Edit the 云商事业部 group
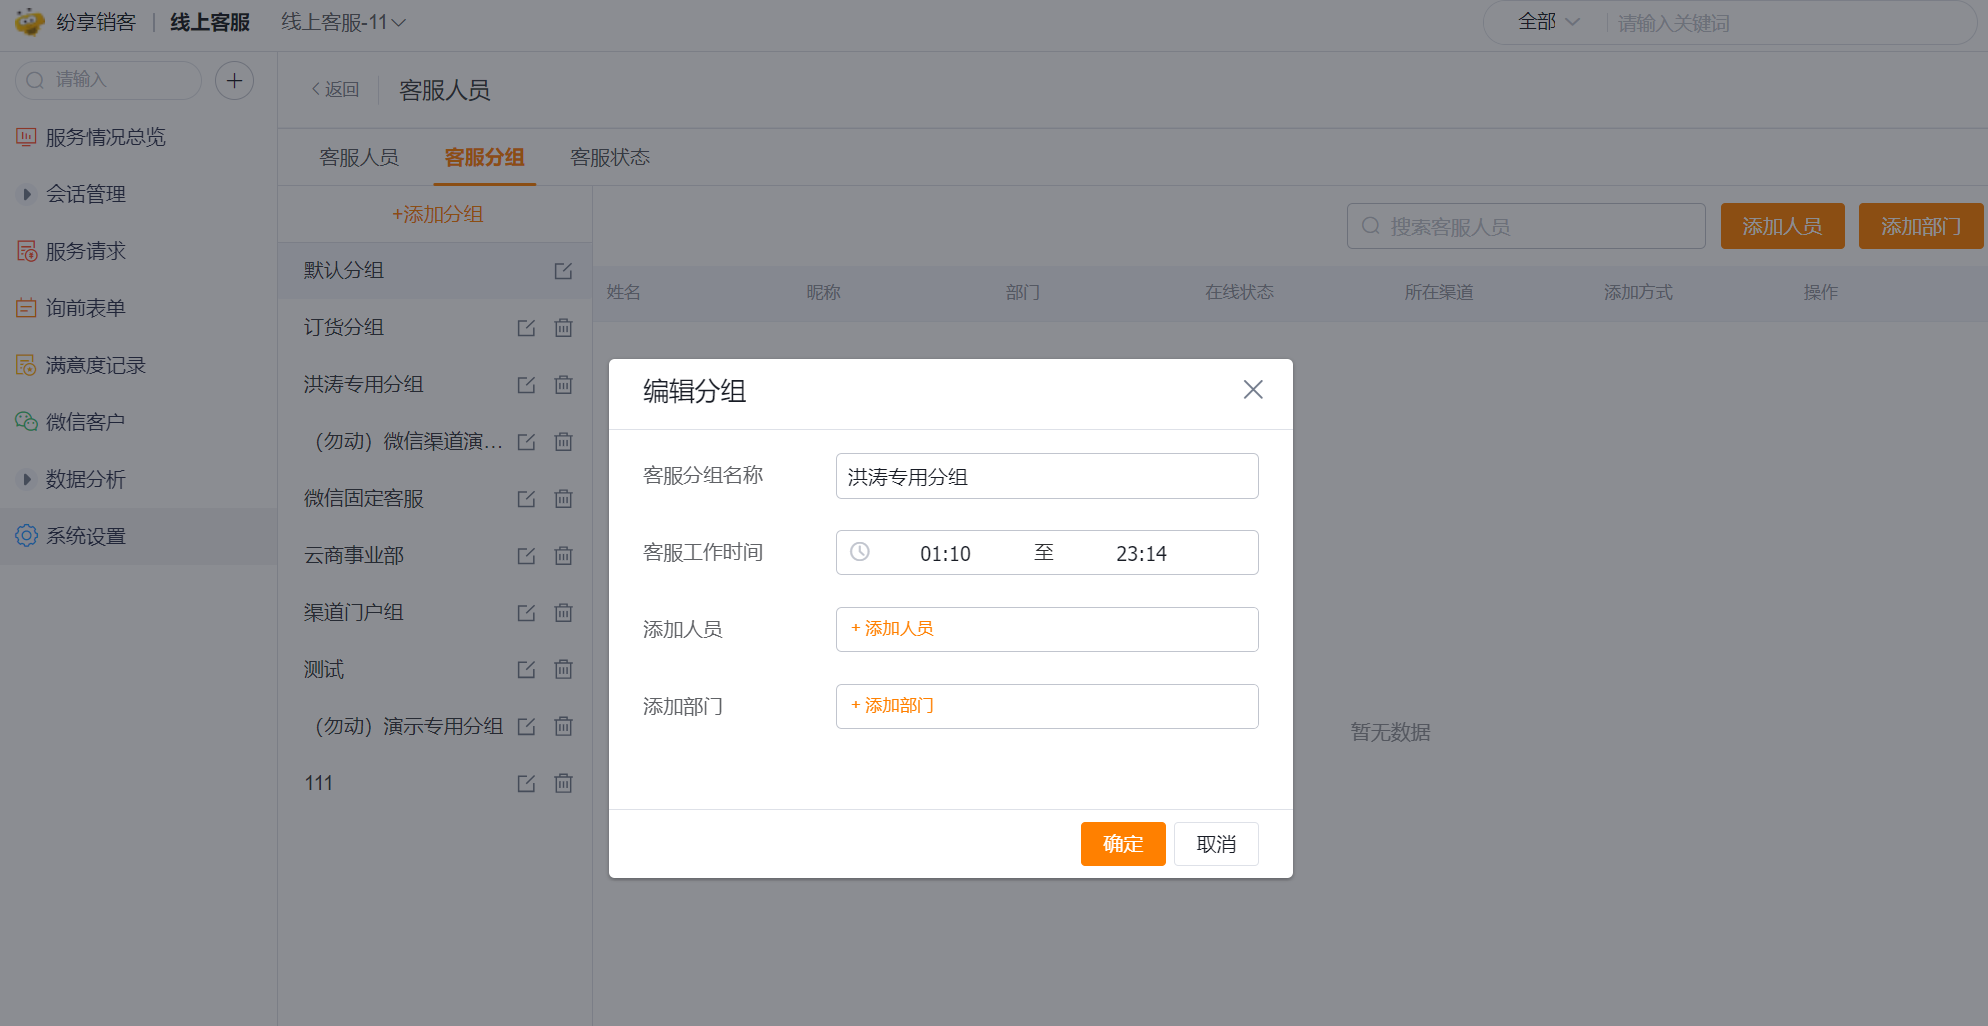 click(x=526, y=556)
